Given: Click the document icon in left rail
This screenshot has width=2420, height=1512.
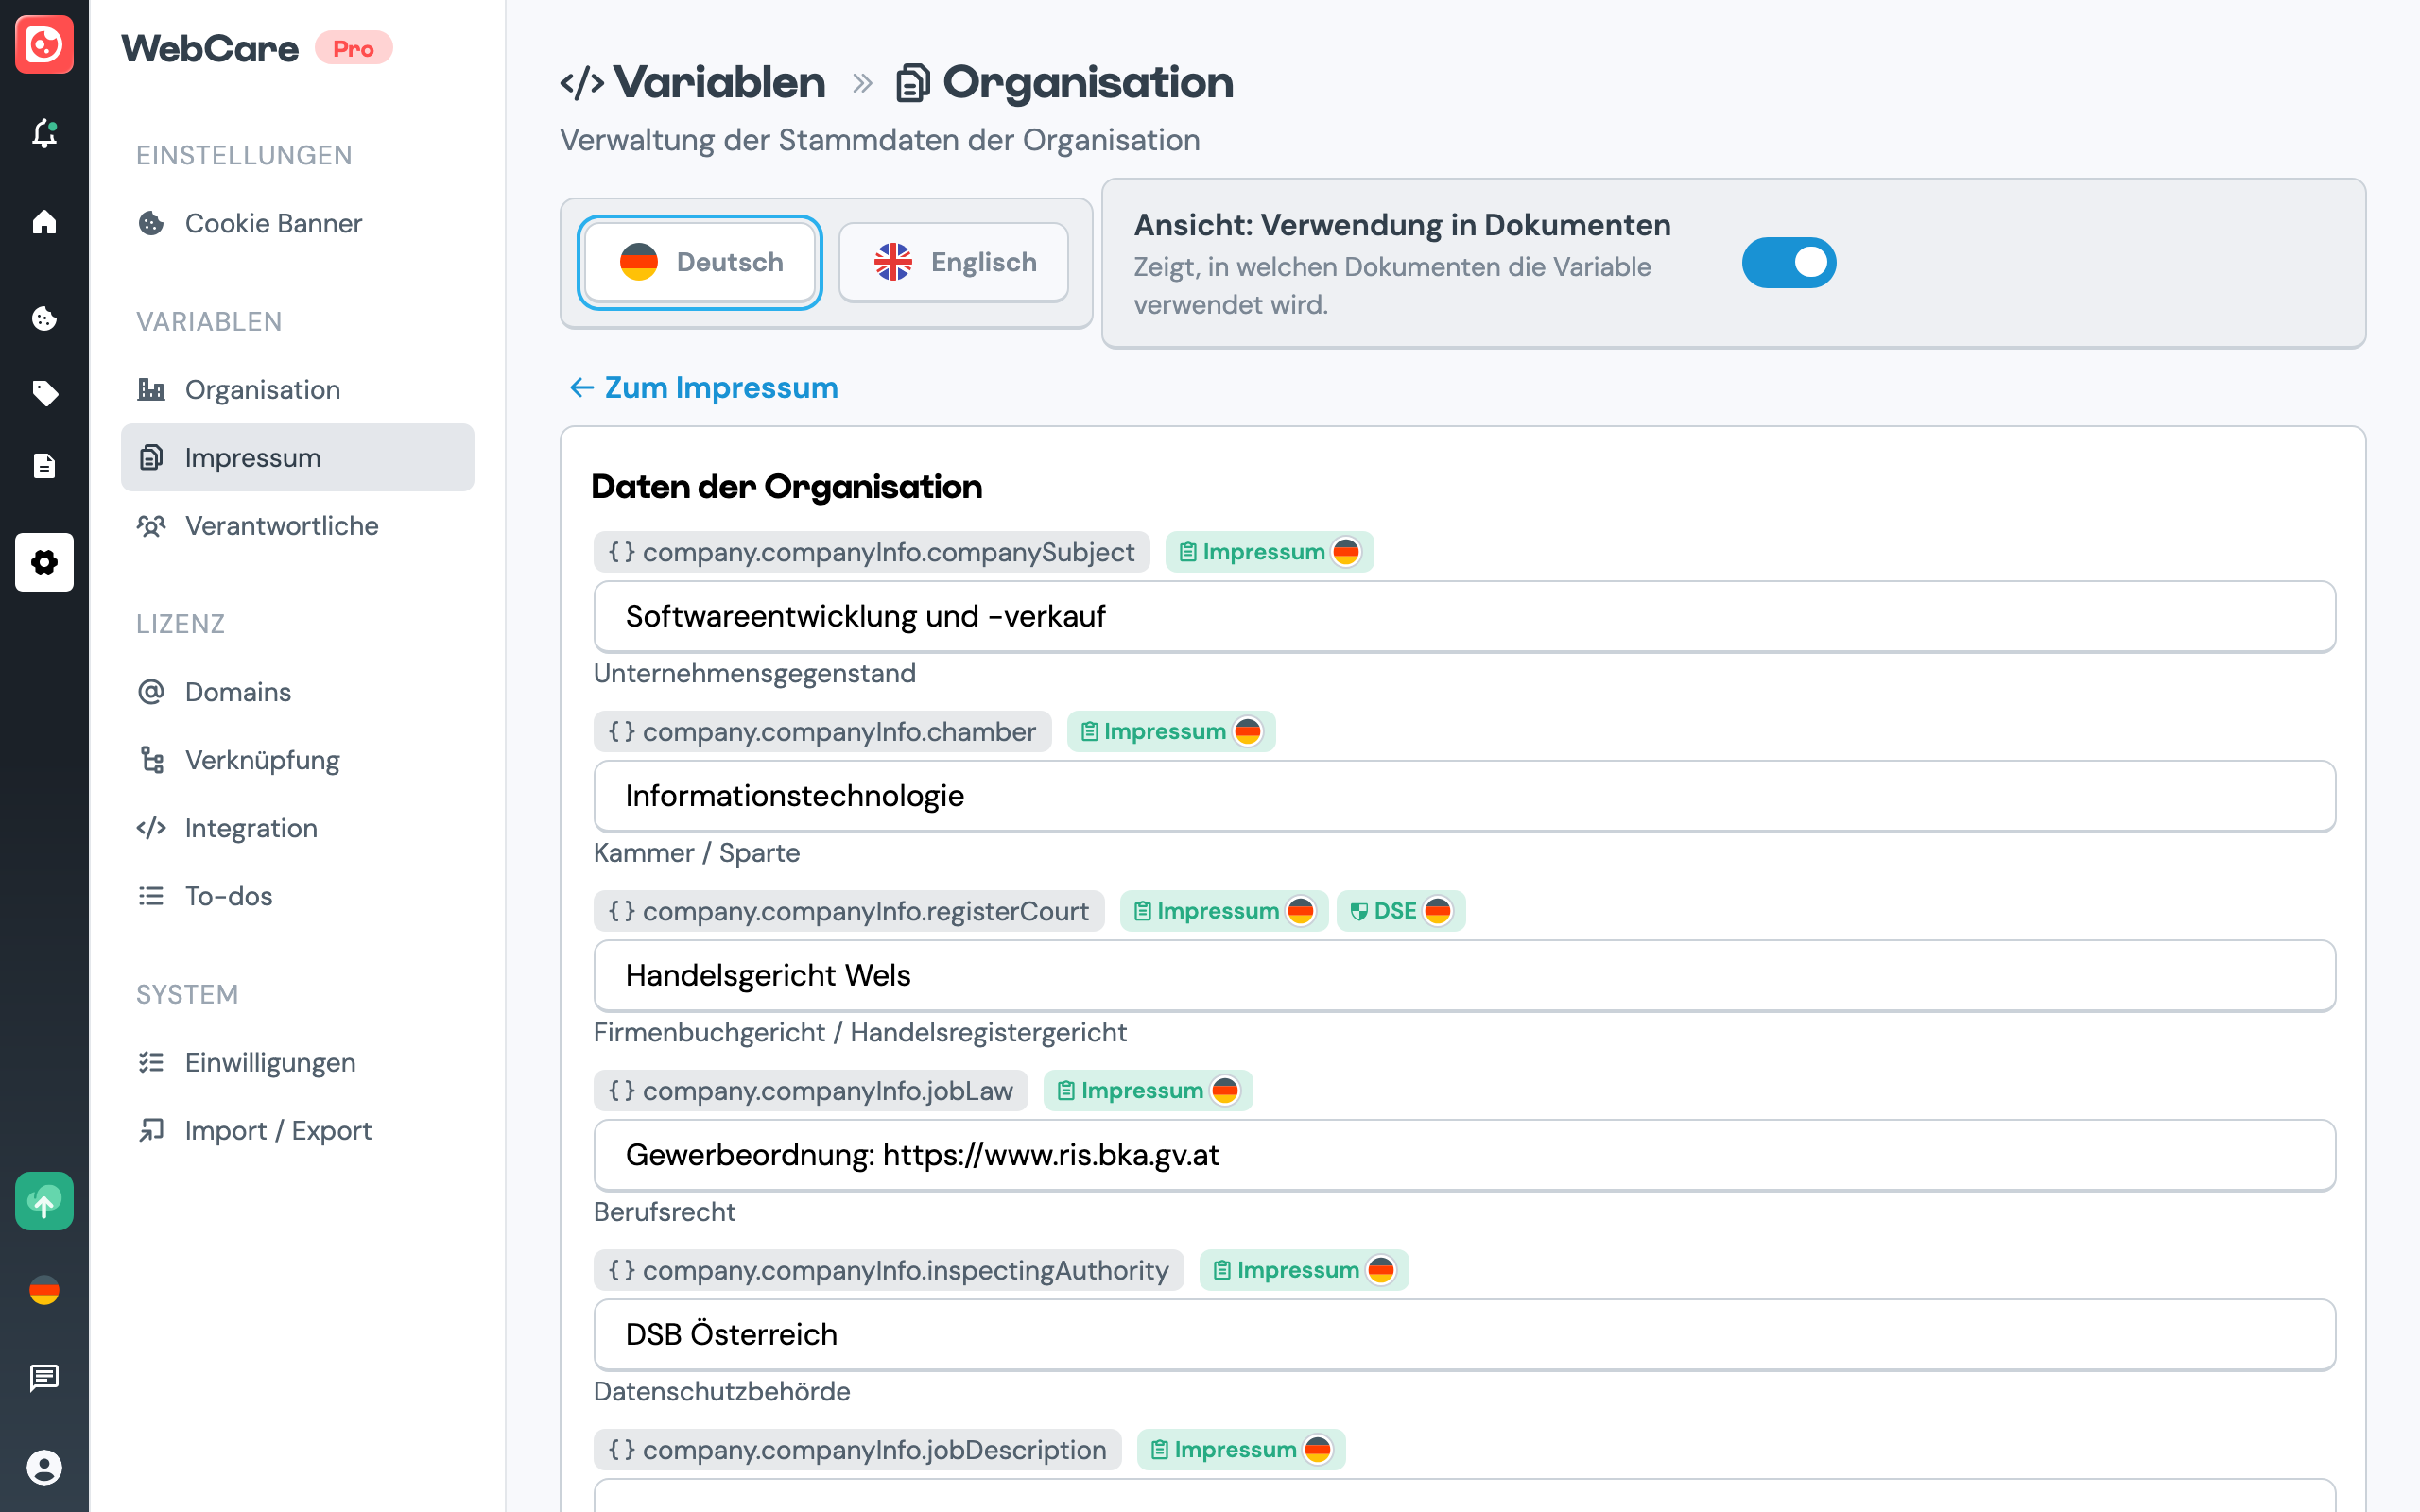Looking at the screenshot, I should click(x=44, y=466).
